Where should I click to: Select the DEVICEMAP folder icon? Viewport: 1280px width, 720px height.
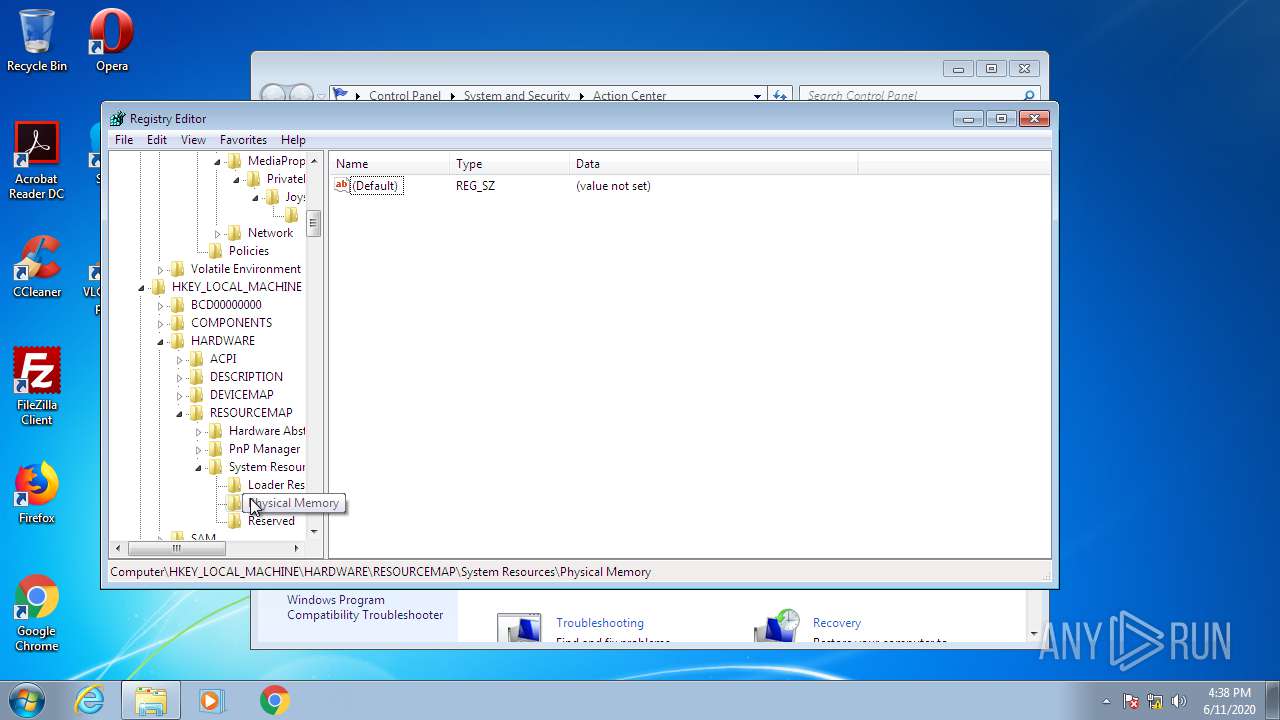tap(197, 395)
